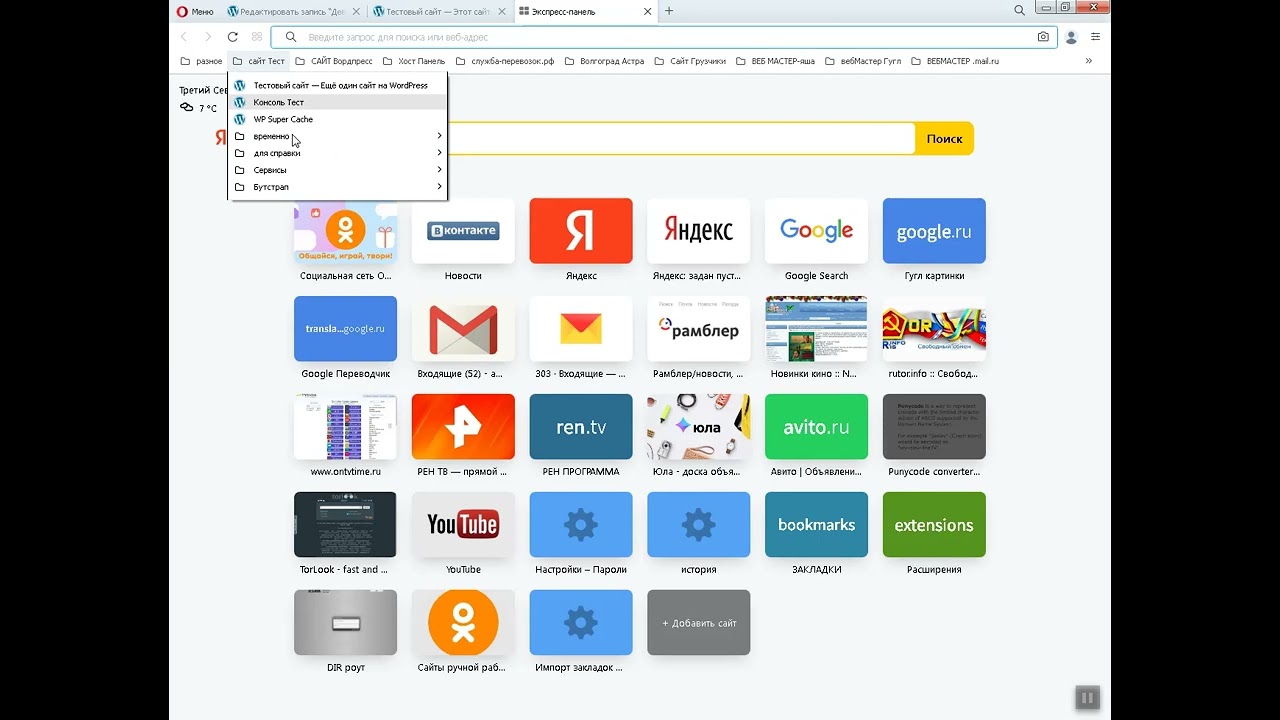
Task: Open the Google Переводчик tile
Action: point(345,329)
